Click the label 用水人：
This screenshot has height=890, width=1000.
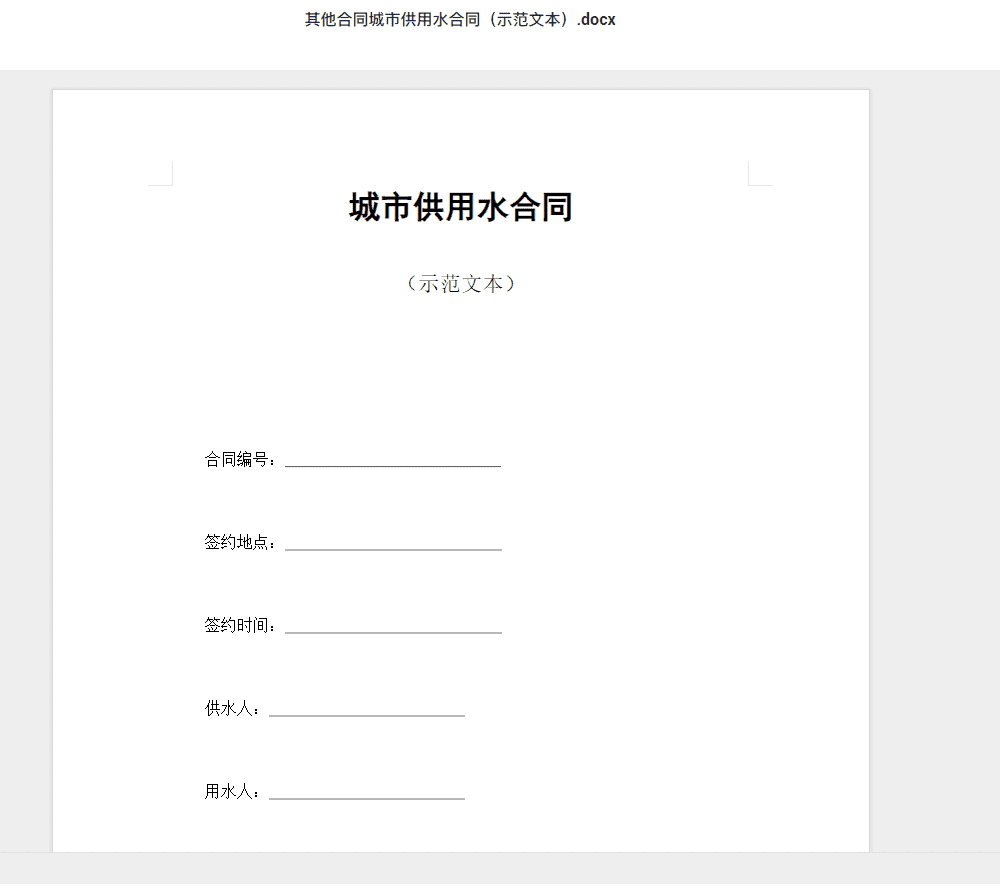click(233, 791)
